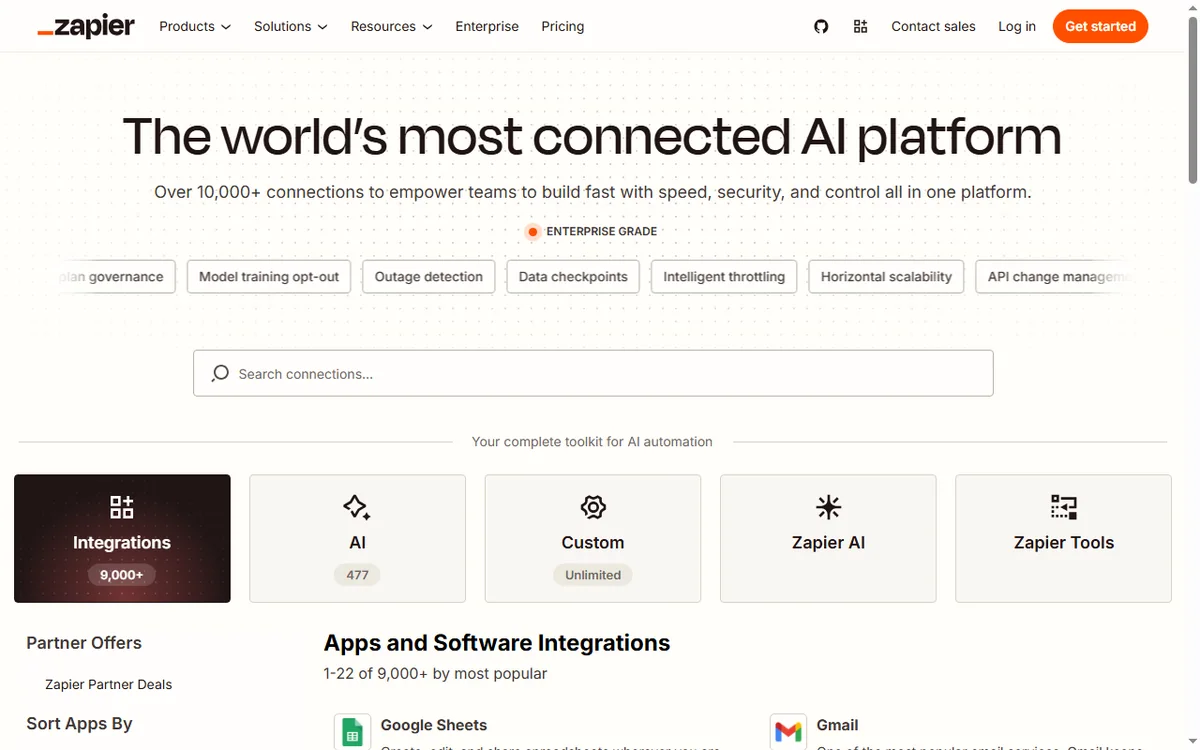Open the Pricing page
Image resolution: width=1200 pixels, height=750 pixels.
563,27
